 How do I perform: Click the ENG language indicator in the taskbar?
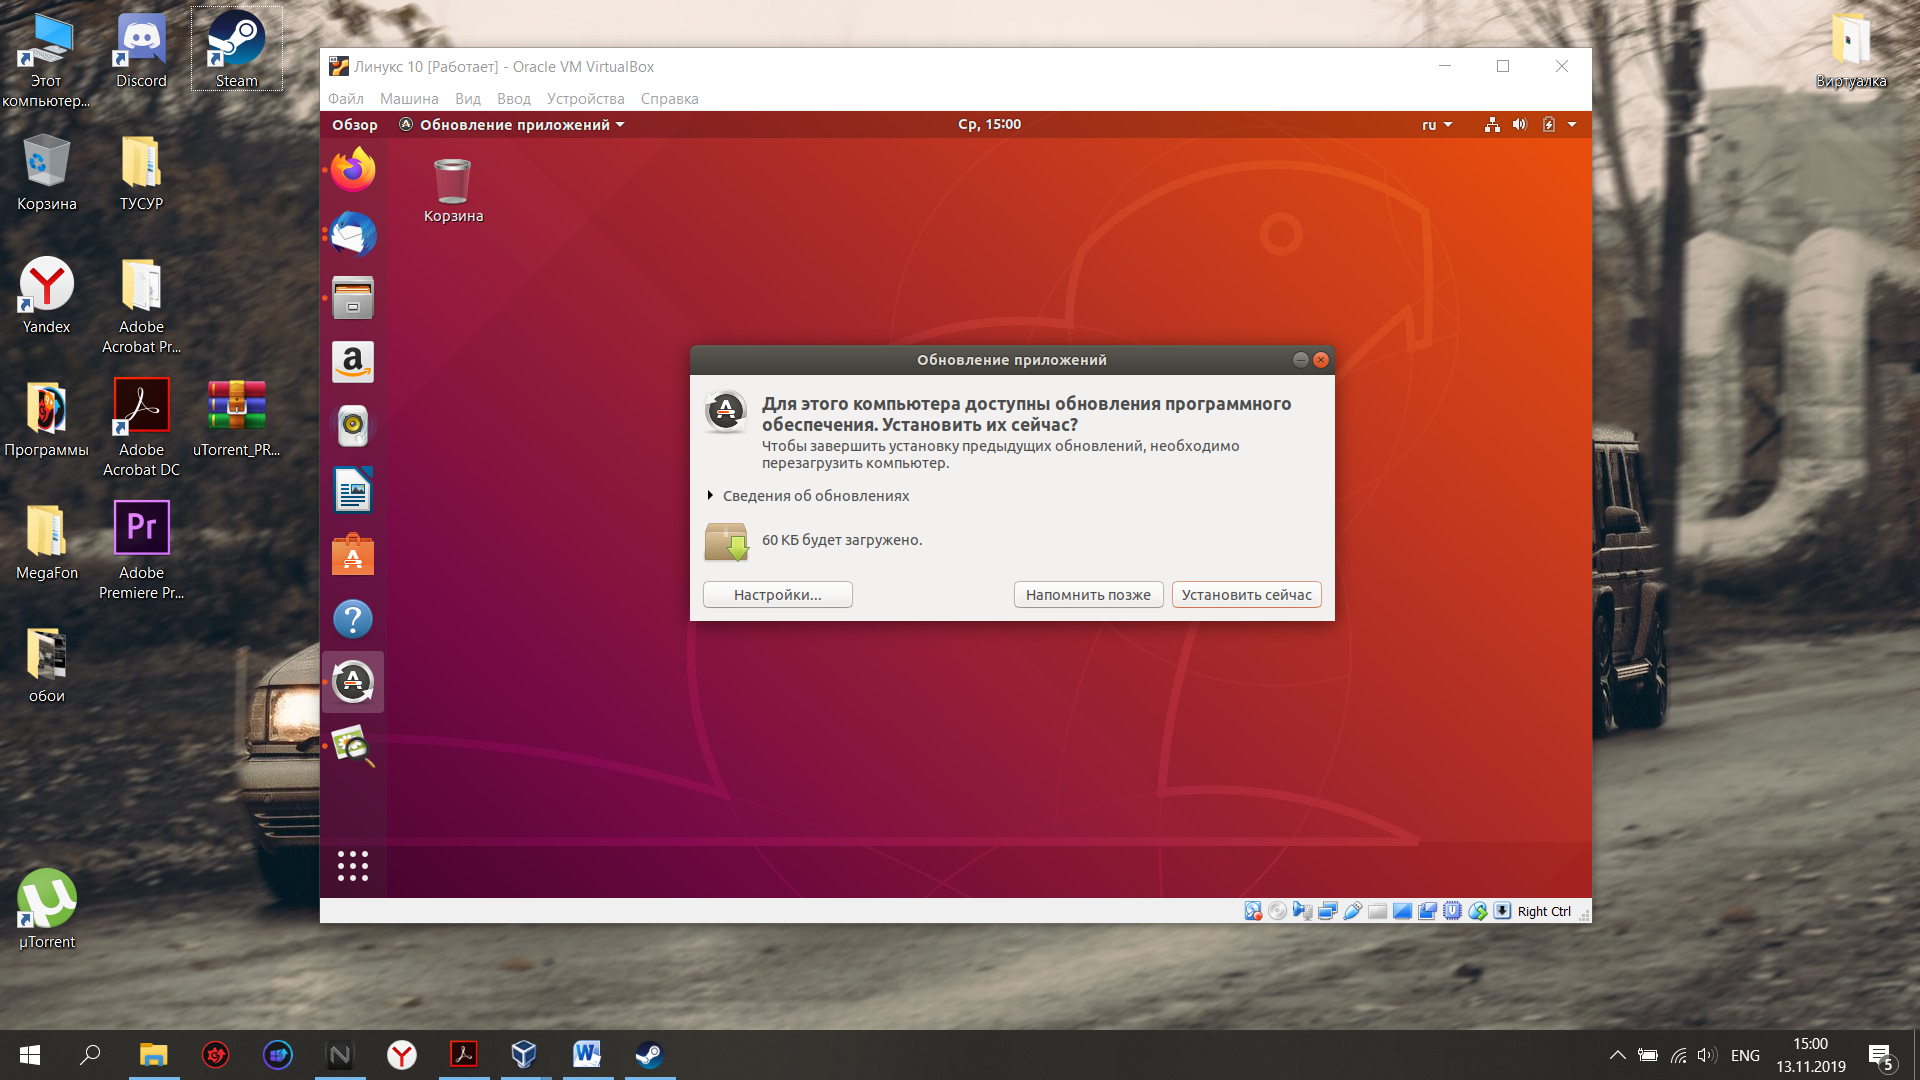(x=1745, y=1056)
